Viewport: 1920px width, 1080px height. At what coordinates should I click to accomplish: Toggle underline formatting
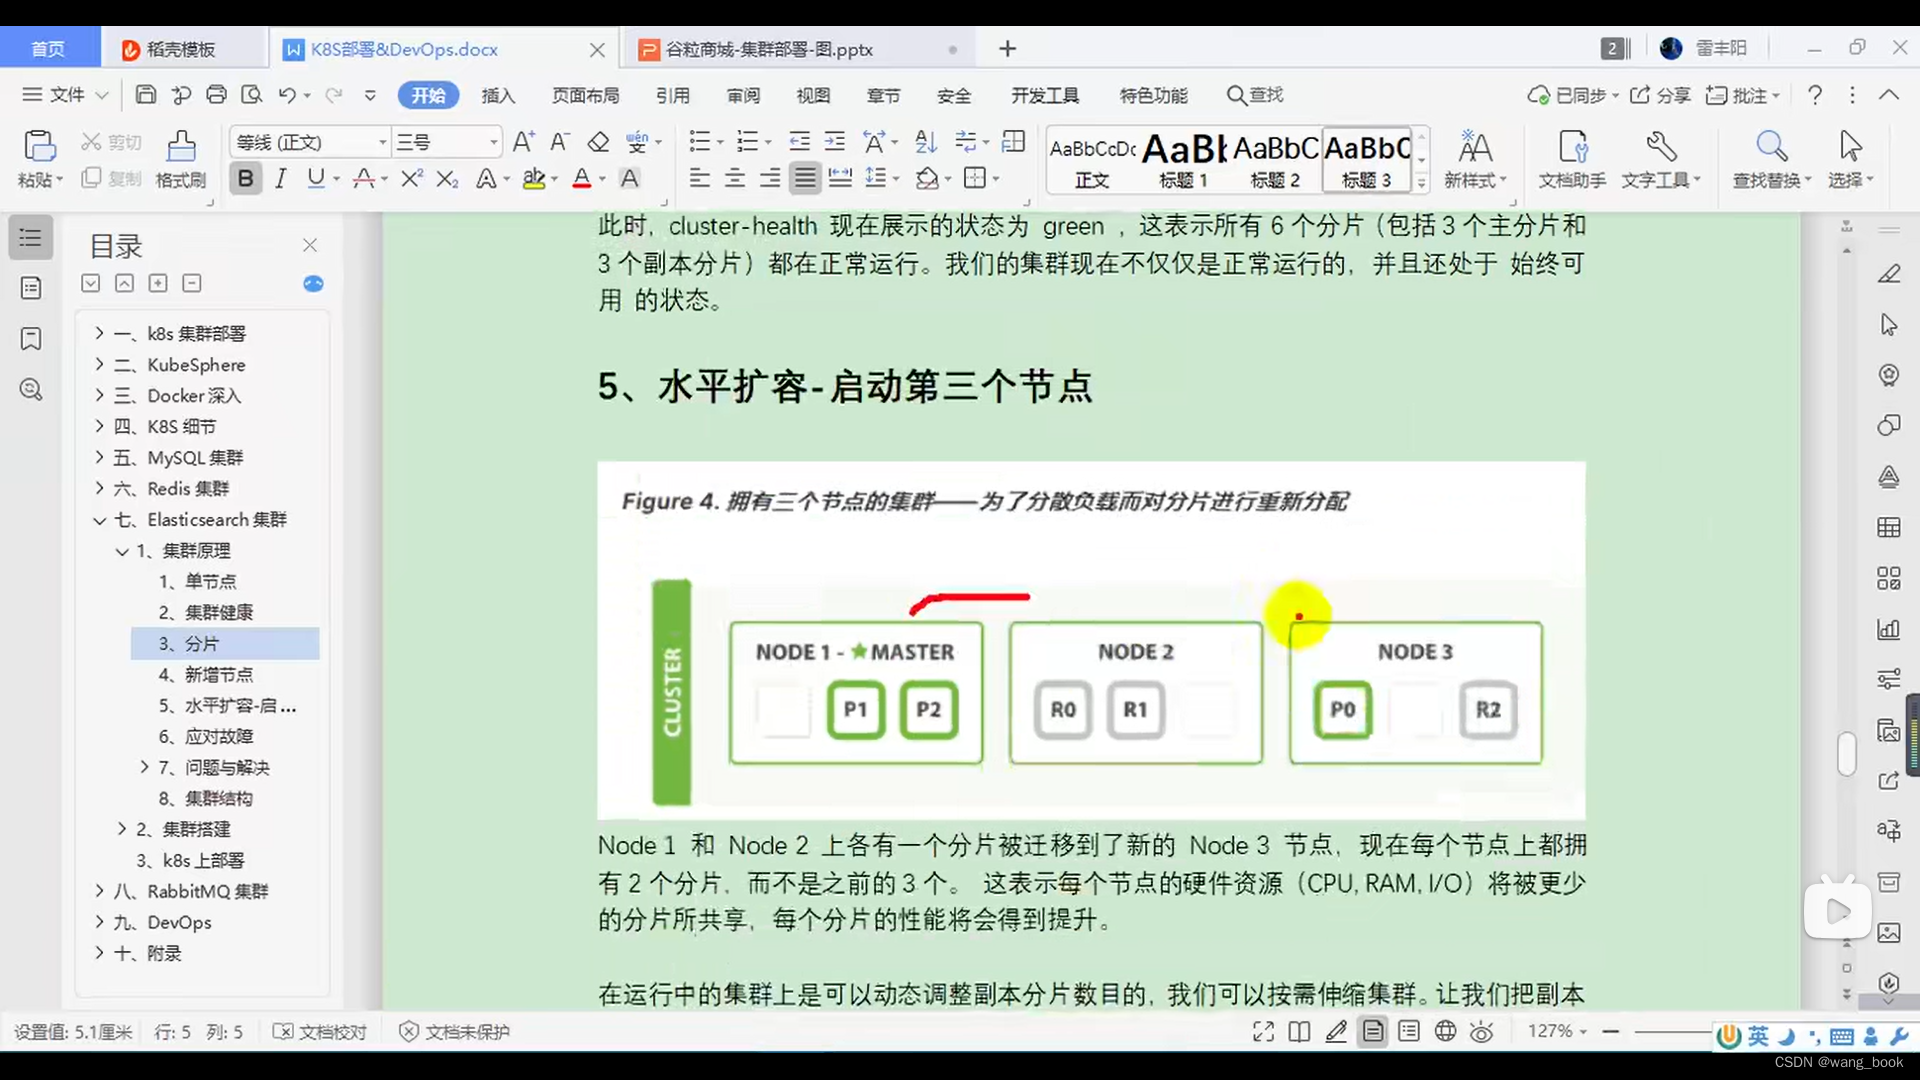click(315, 178)
